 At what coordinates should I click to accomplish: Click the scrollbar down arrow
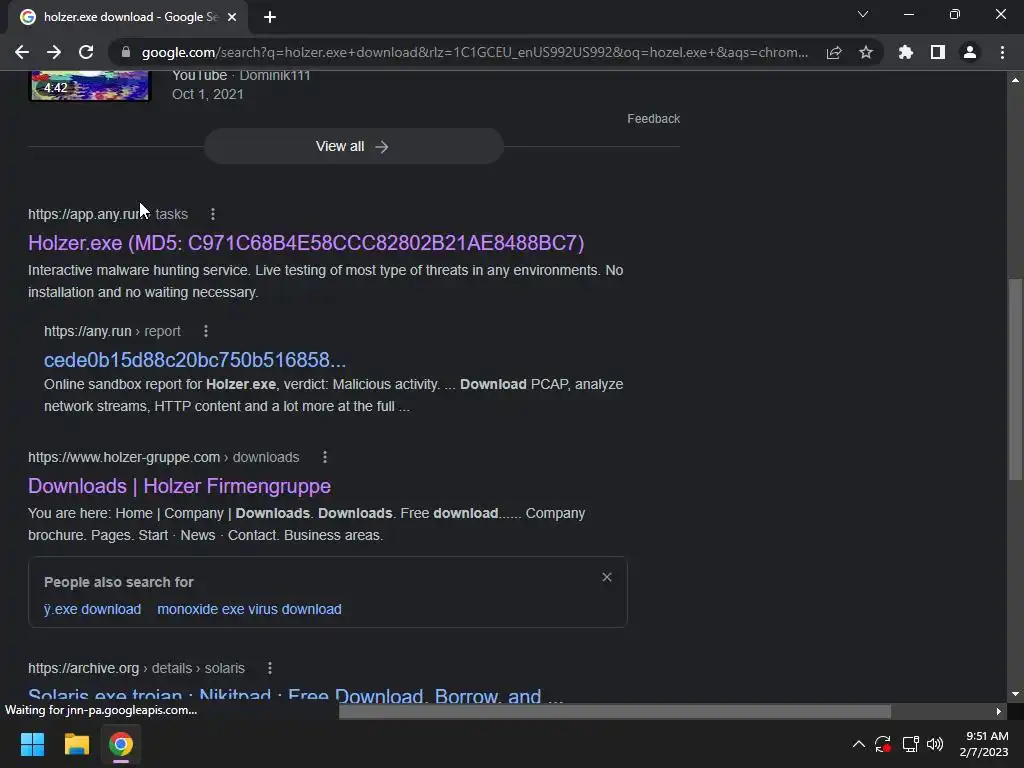tap(1015, 694)
